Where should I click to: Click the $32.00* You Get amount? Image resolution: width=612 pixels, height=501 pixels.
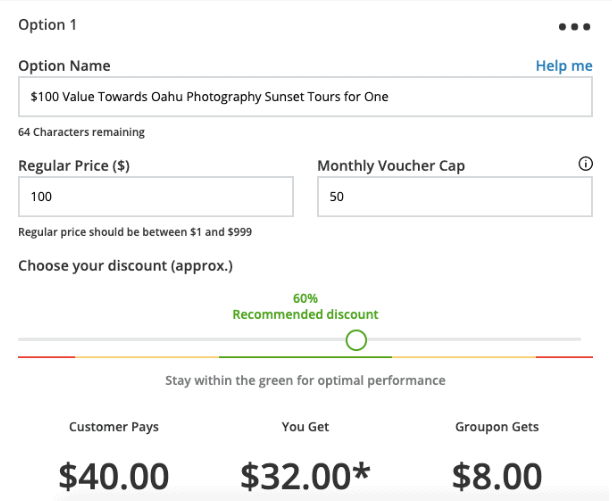(x=305, y=474)
